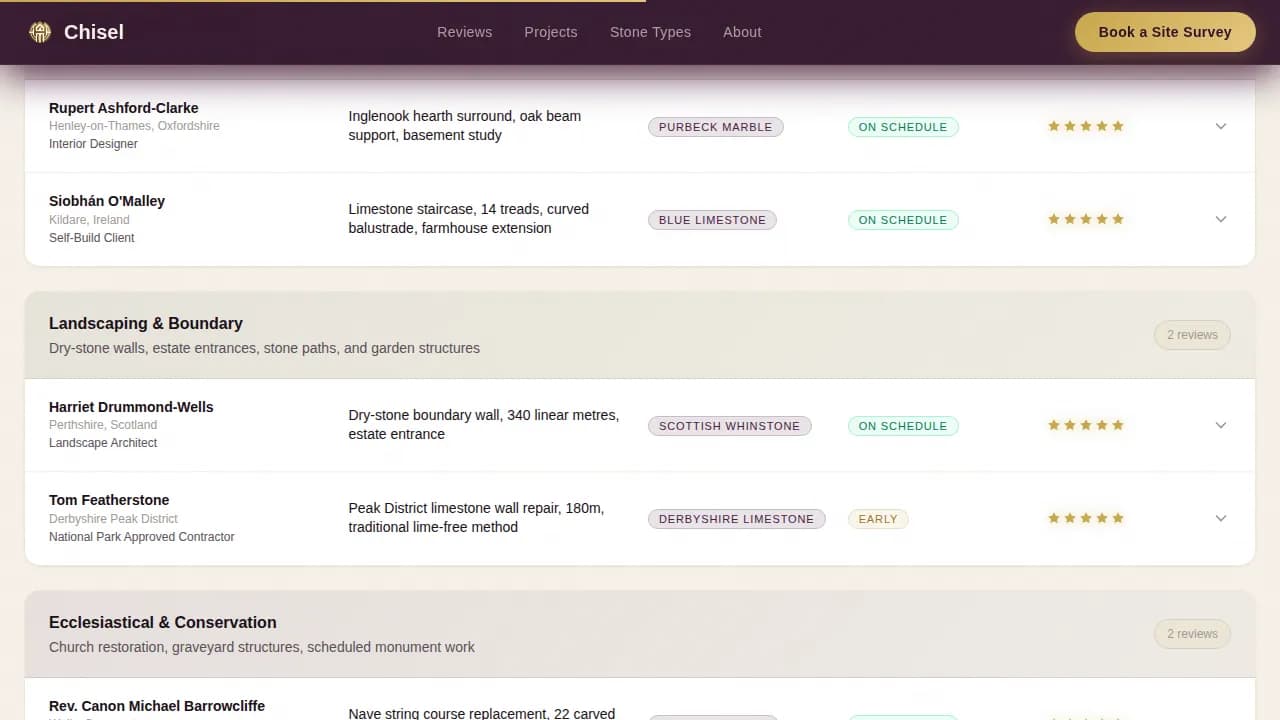Click the Scottish Whinstone stone tag
Image resolution: width=1280 pixels, height=720 pixels.
point(730,426)
